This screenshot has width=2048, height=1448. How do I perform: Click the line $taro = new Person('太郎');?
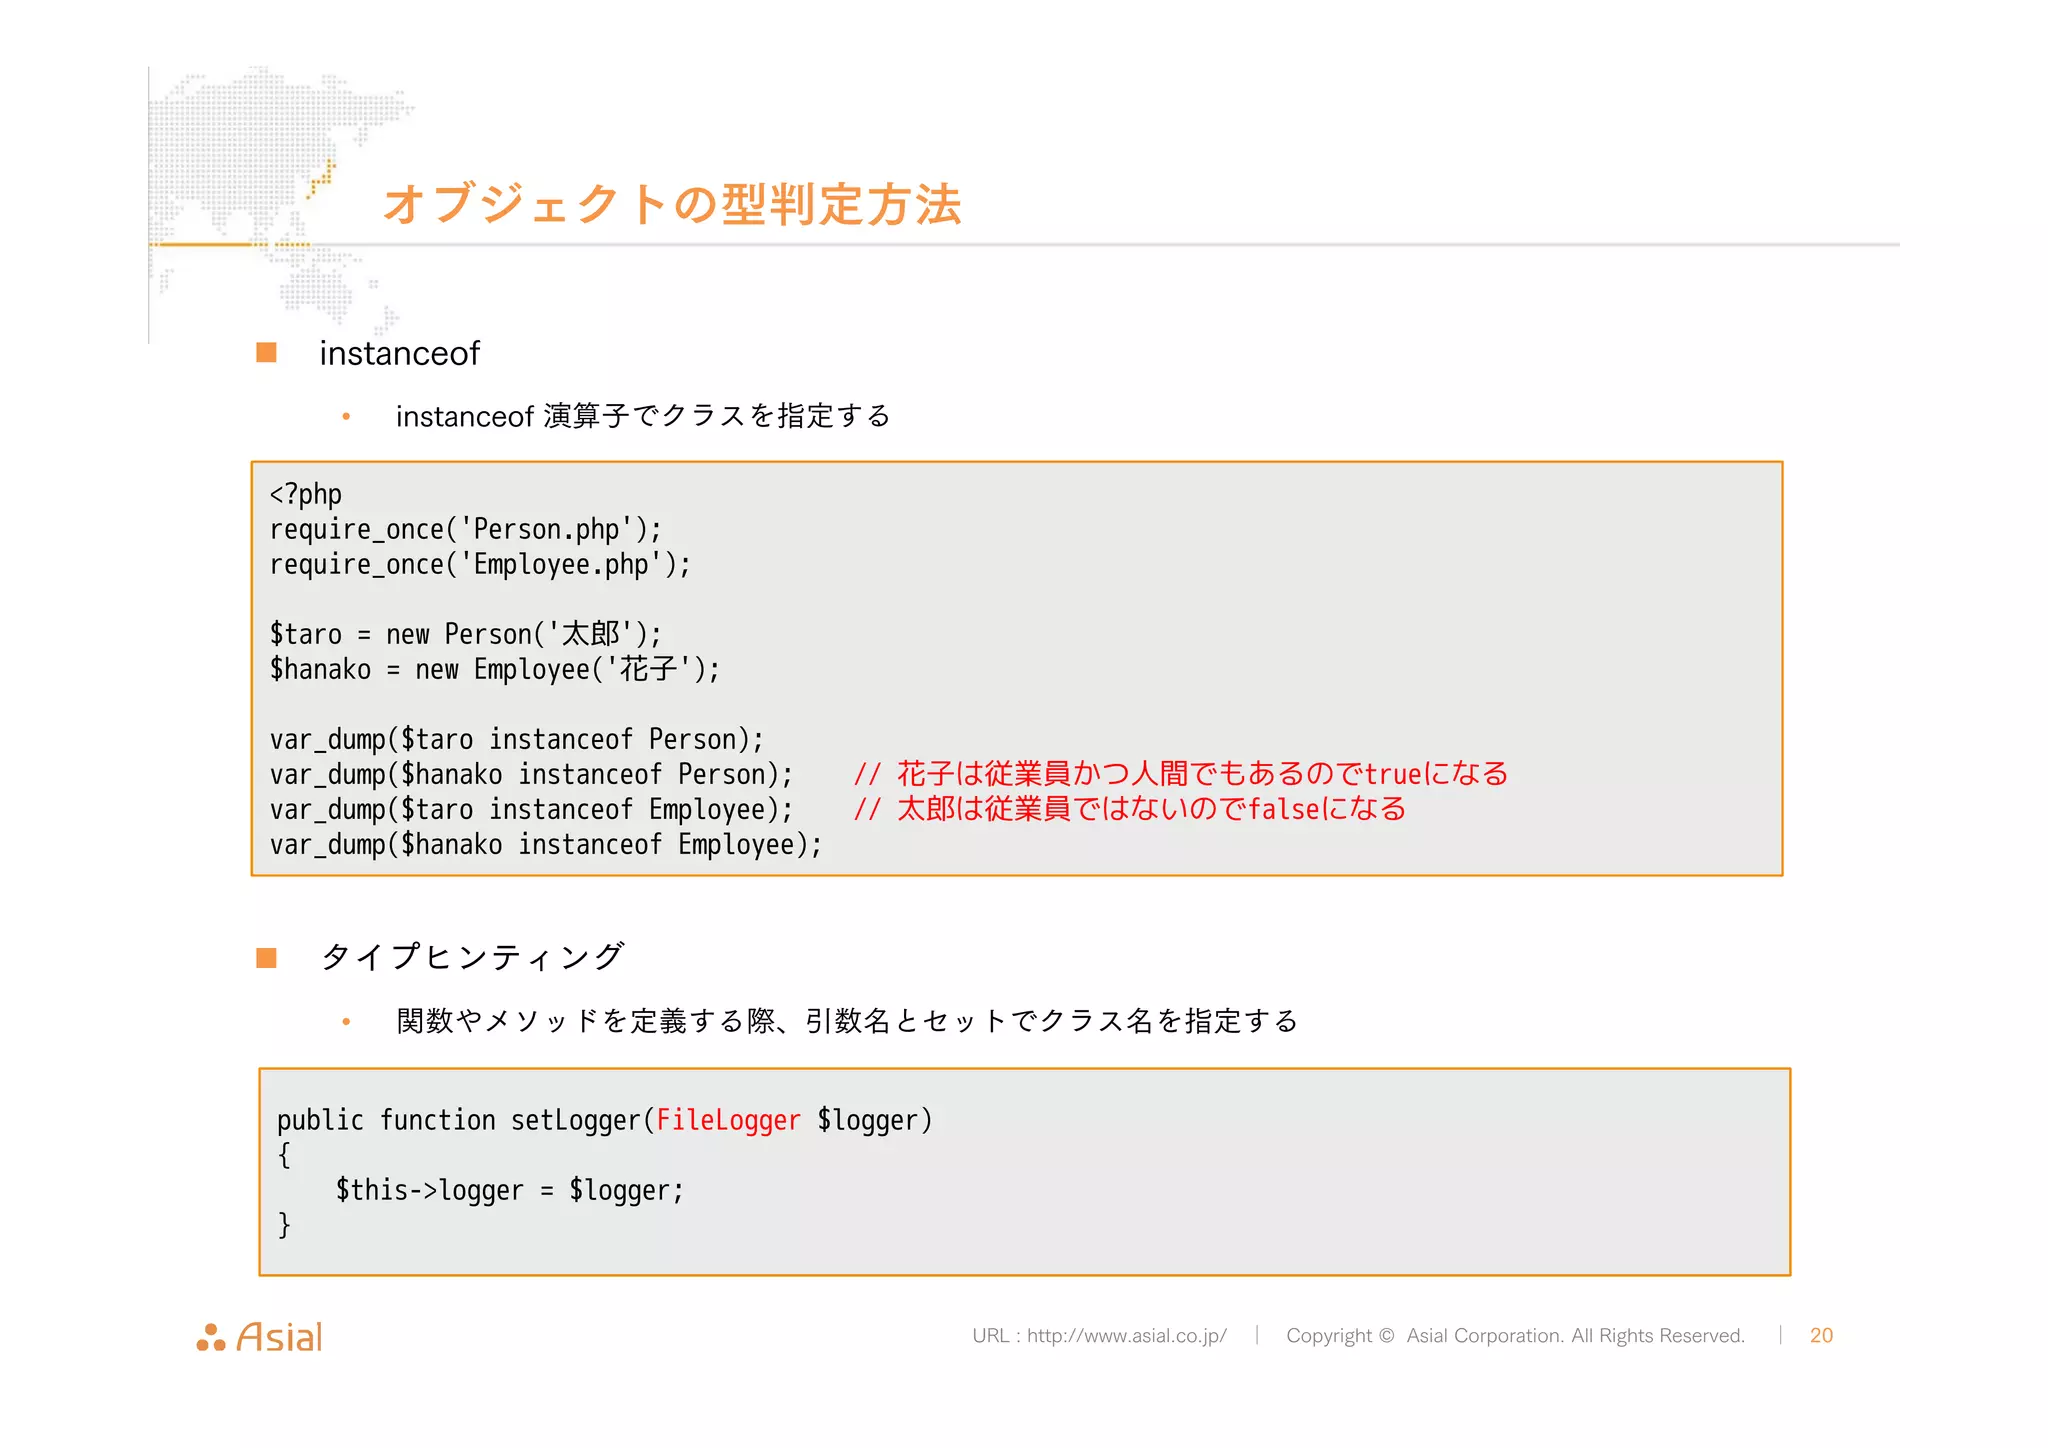pyautogui.click(x=466, y=634)
